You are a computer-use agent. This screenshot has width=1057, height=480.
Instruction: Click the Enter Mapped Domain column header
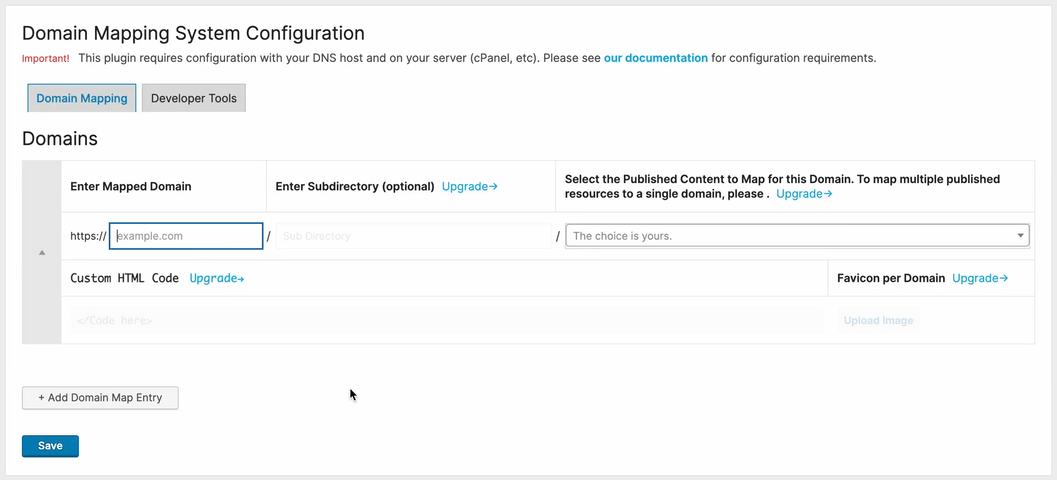point(131,187)
